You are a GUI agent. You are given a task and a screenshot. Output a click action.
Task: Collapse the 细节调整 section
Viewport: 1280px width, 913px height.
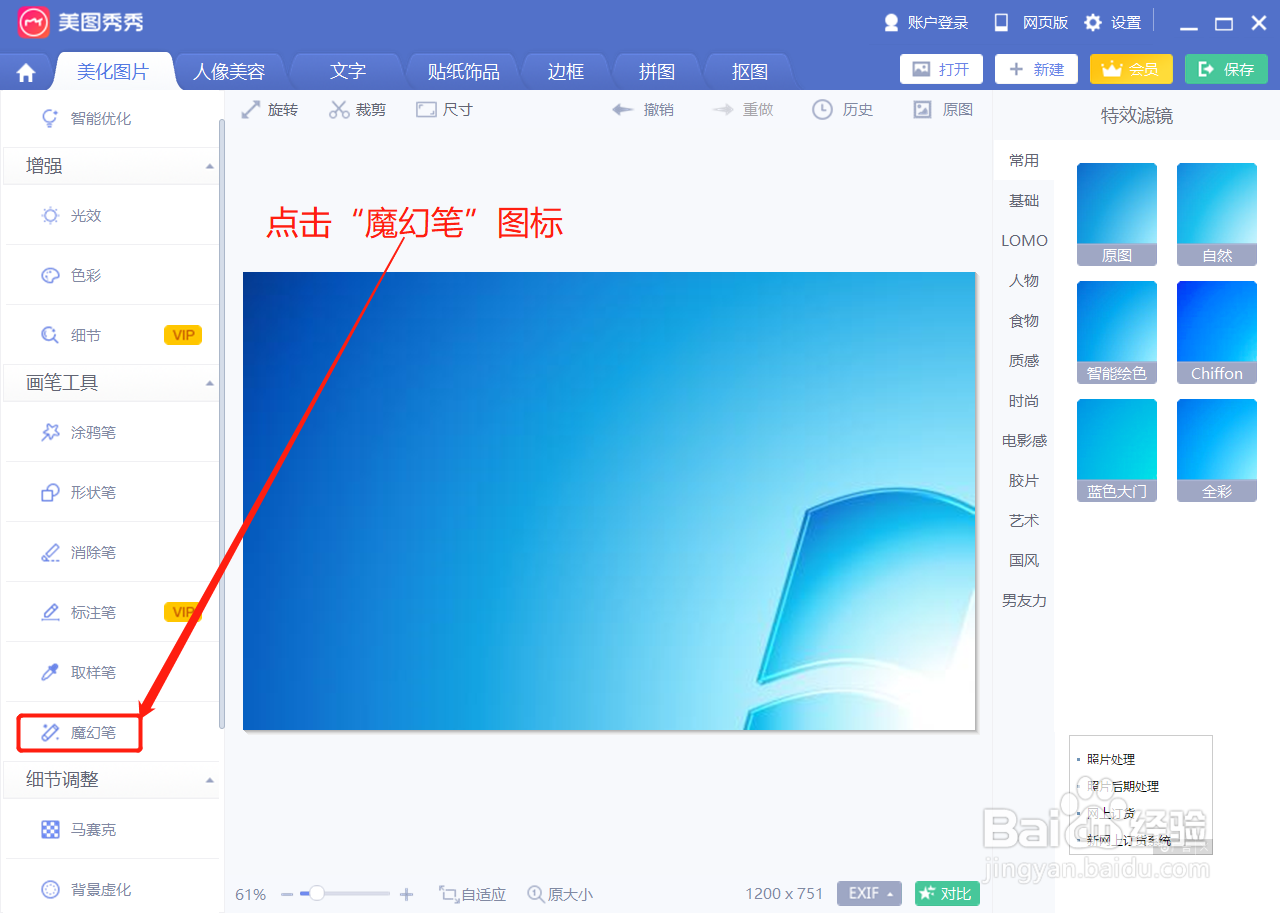pos(210,779)
